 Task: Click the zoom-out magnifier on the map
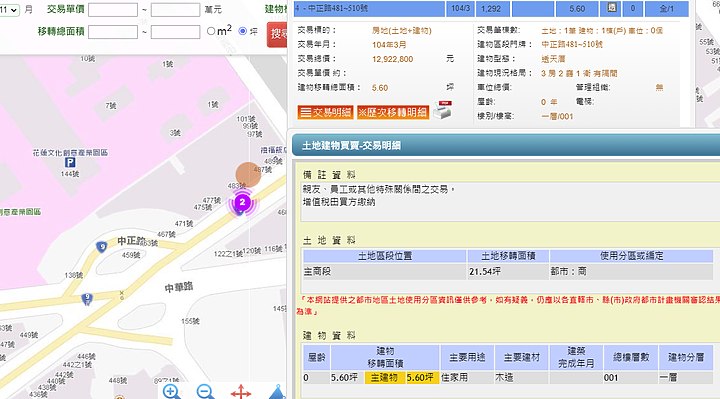click(x=205, y=392)
